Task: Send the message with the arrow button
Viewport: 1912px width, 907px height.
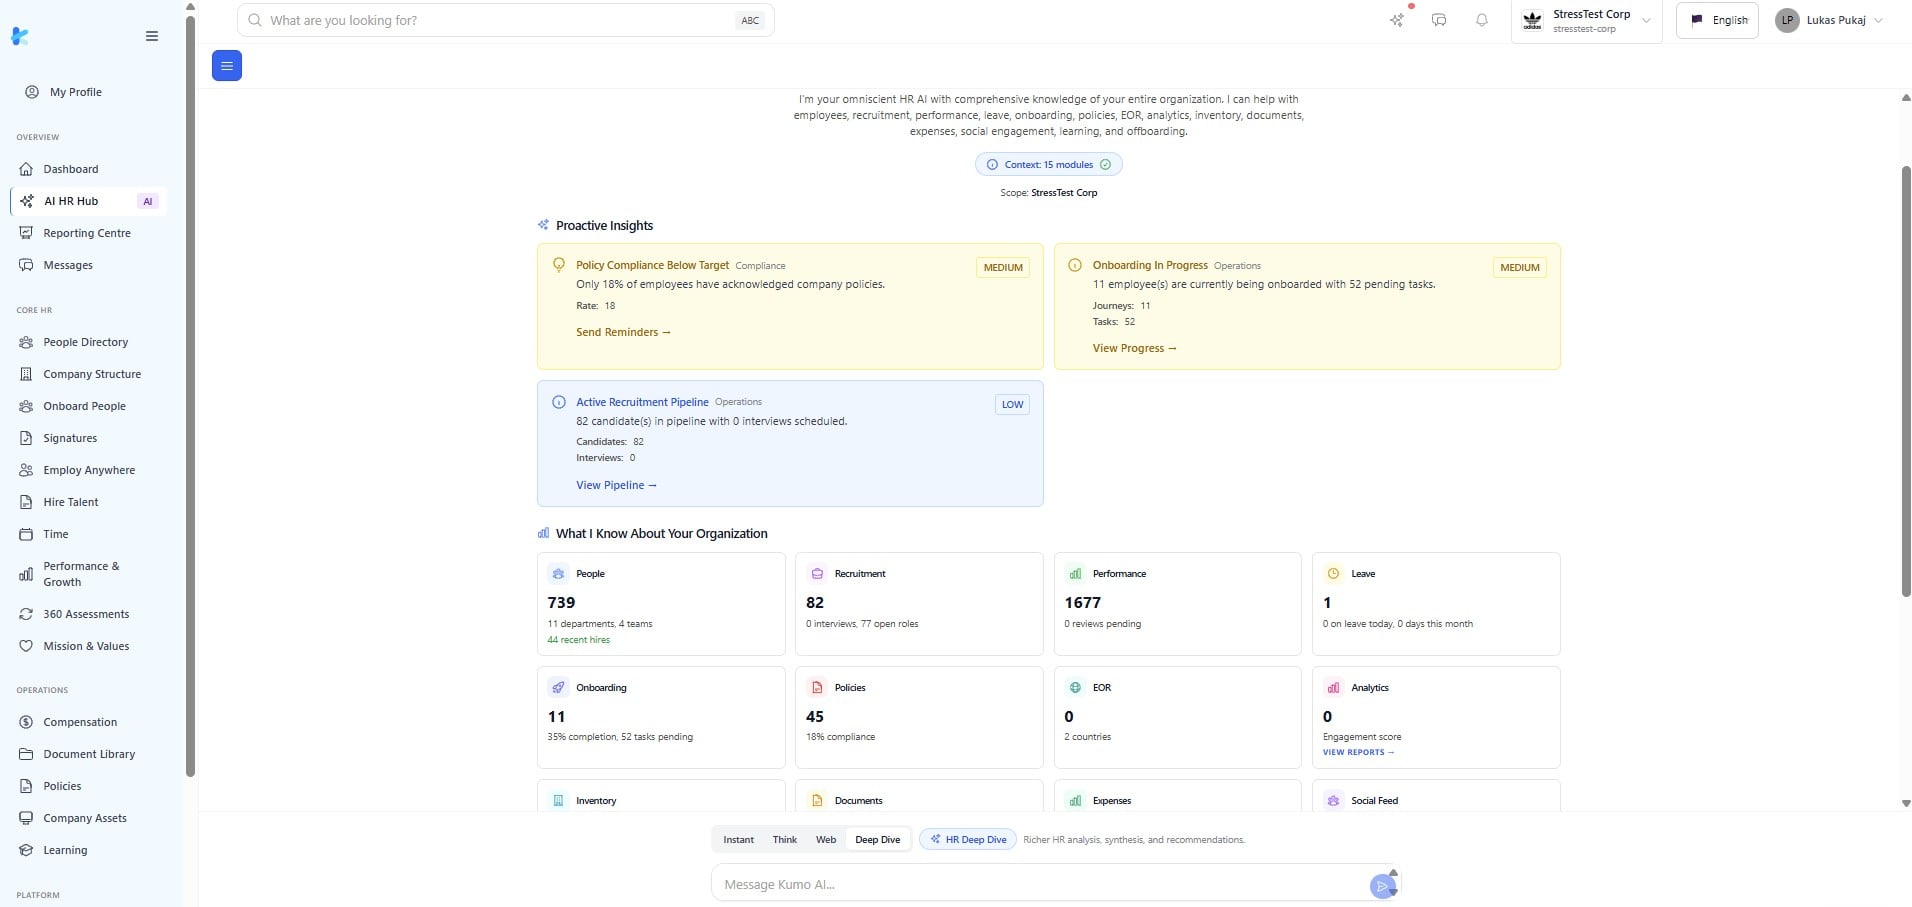Action: pos(1381,886)
